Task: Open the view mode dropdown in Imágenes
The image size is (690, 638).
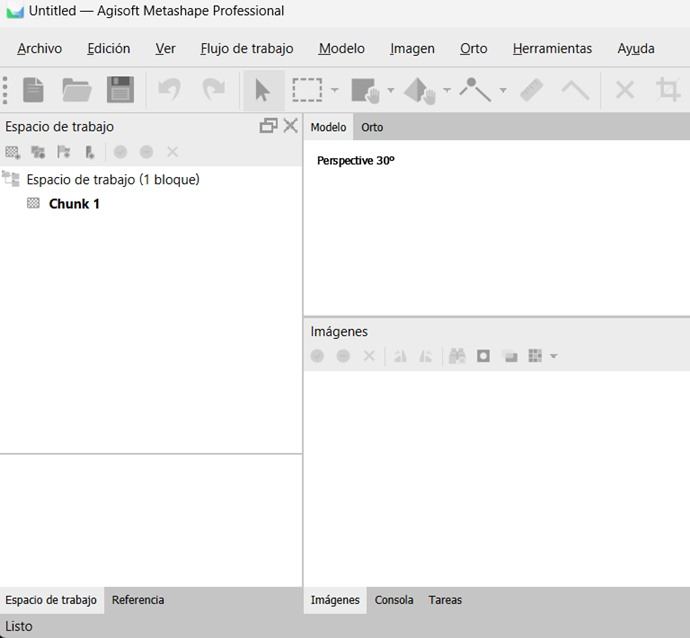Action: (x=554, y=356)
